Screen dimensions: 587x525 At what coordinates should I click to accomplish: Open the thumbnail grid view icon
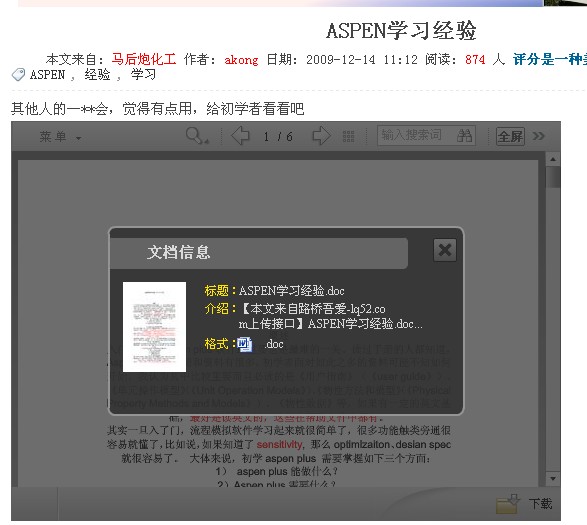[x=349, y=136]
